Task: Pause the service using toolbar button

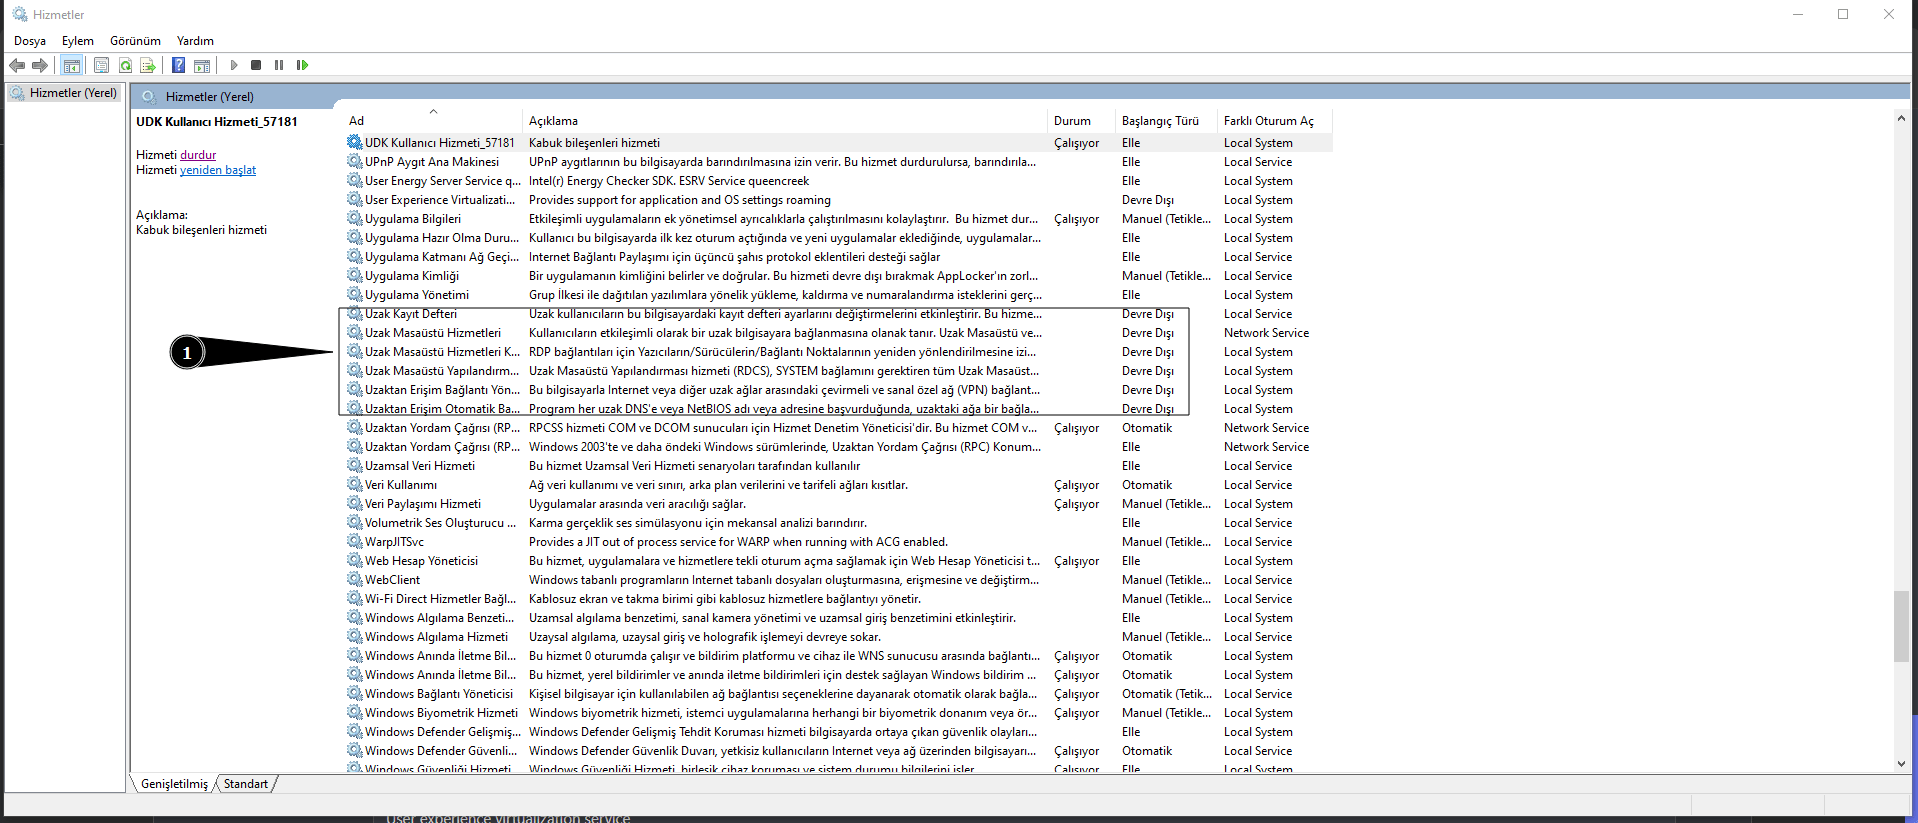Action: pyautogui.click(x=279, y=65)
